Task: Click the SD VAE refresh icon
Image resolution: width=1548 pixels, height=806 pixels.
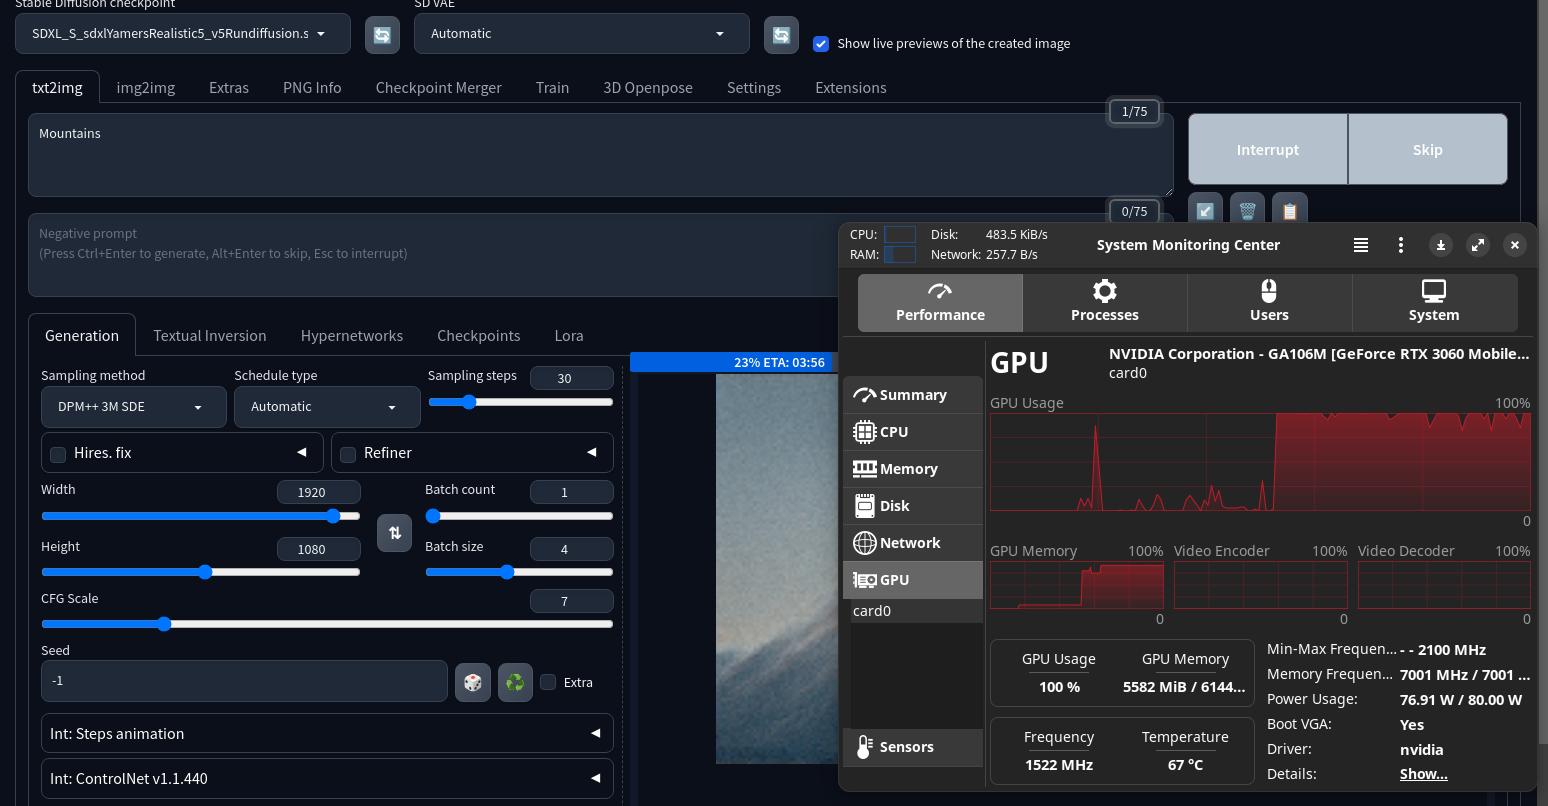Action: tap(781, 35)
